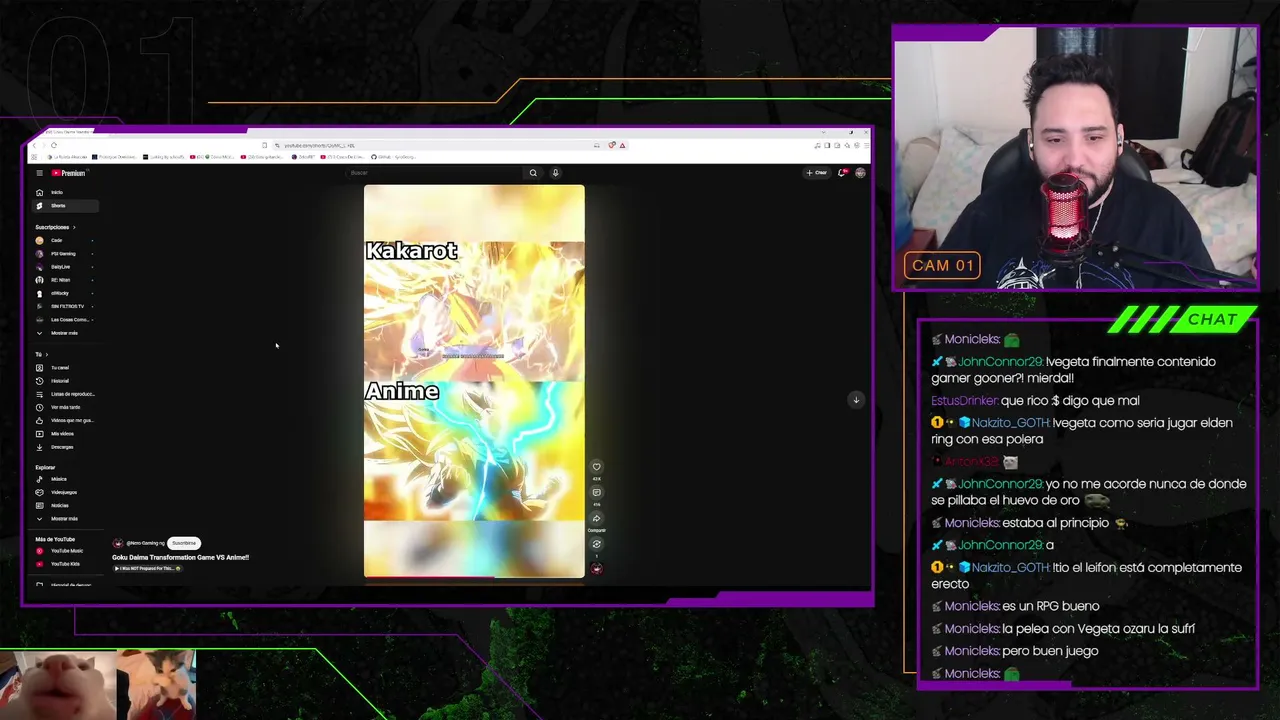The height and width of the screenshot is (720, 1280).
Task: Click the search magnifier button
Action: [x=533, y=173]
